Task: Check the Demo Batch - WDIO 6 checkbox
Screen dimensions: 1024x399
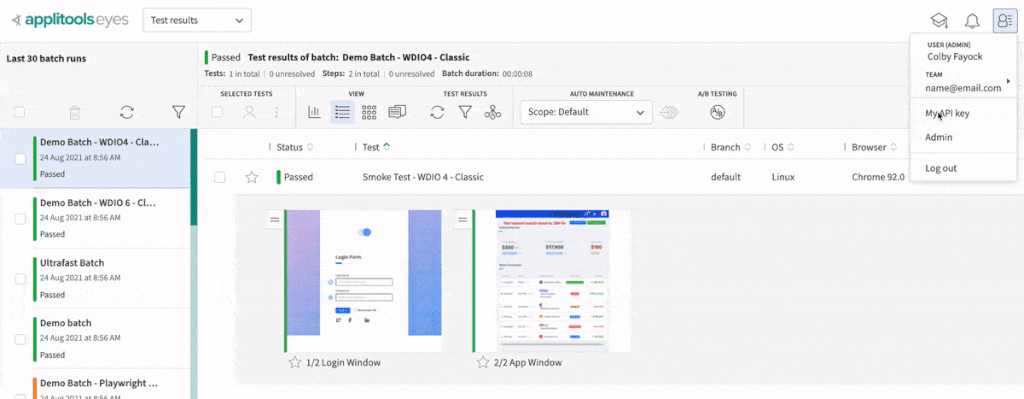Action: pyautogui.click(x=20, y=219)
